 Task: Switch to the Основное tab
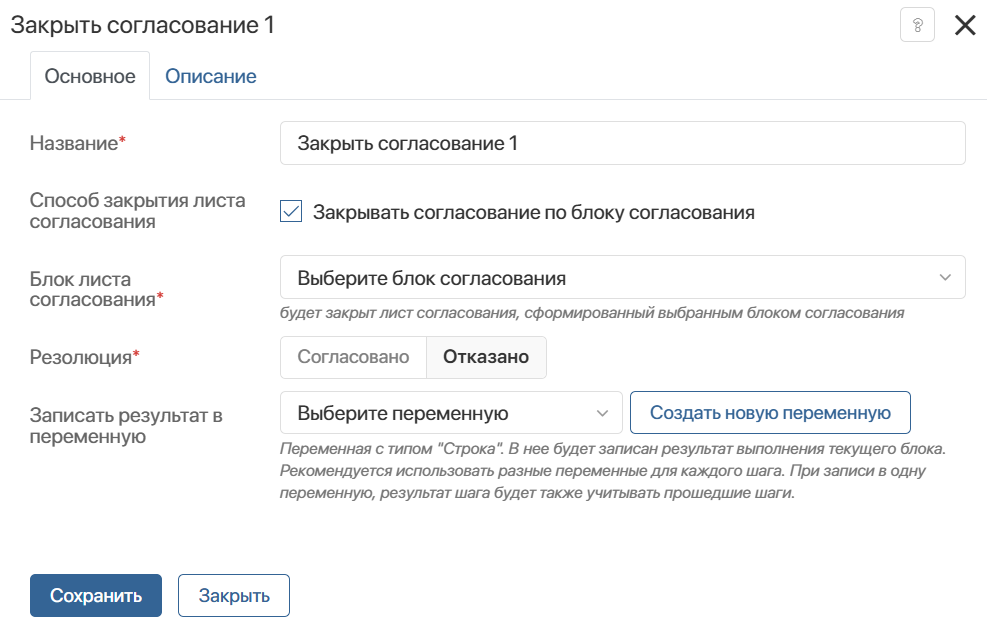tap(90, 76)
